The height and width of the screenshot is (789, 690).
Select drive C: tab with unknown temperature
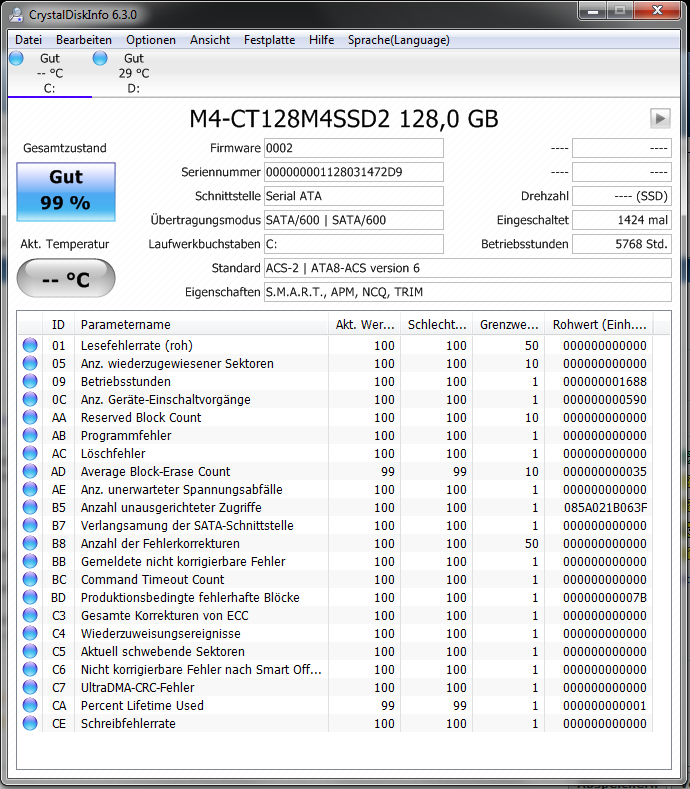(x=50, y=73)
